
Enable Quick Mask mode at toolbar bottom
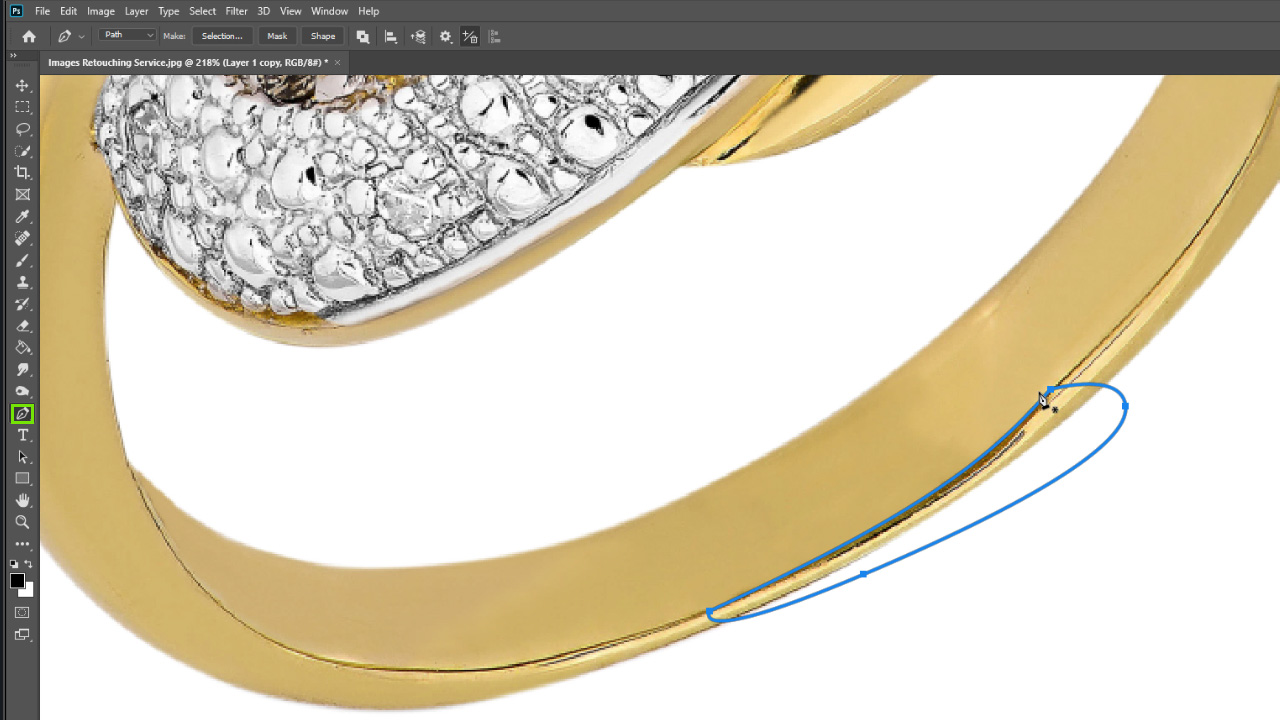(22, 611)
